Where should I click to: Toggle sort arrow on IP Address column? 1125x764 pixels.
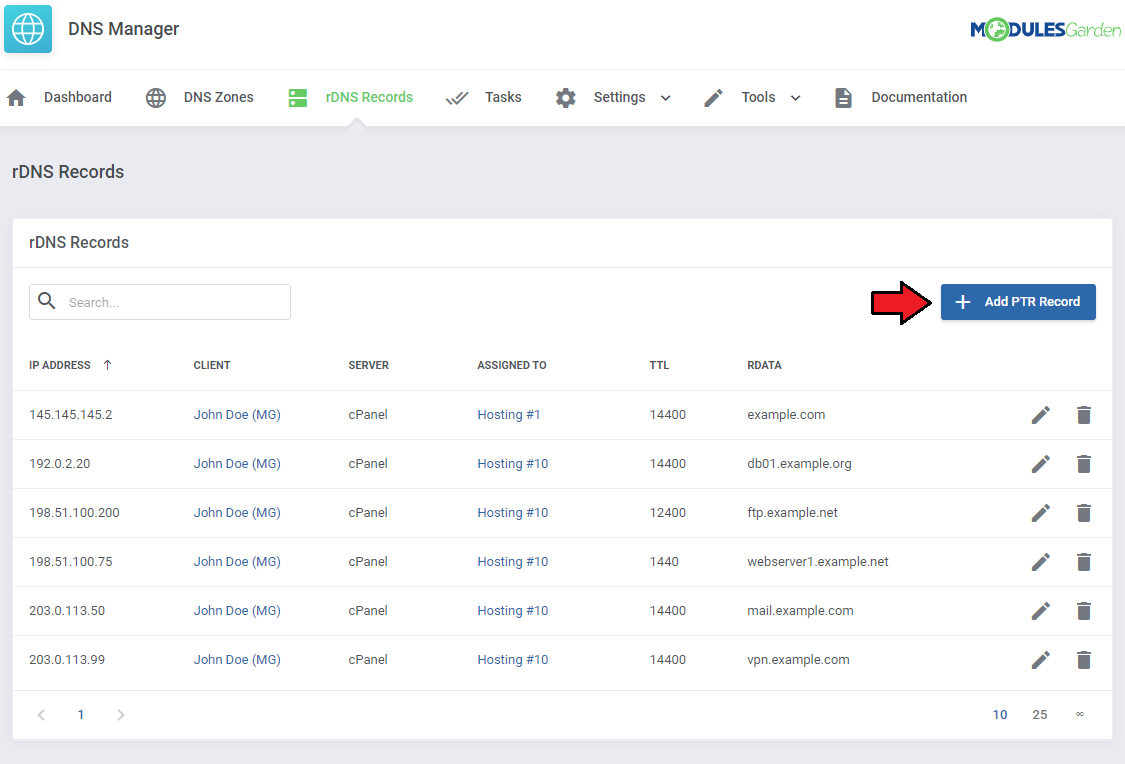pyautogui.click(x=108, y=365)
